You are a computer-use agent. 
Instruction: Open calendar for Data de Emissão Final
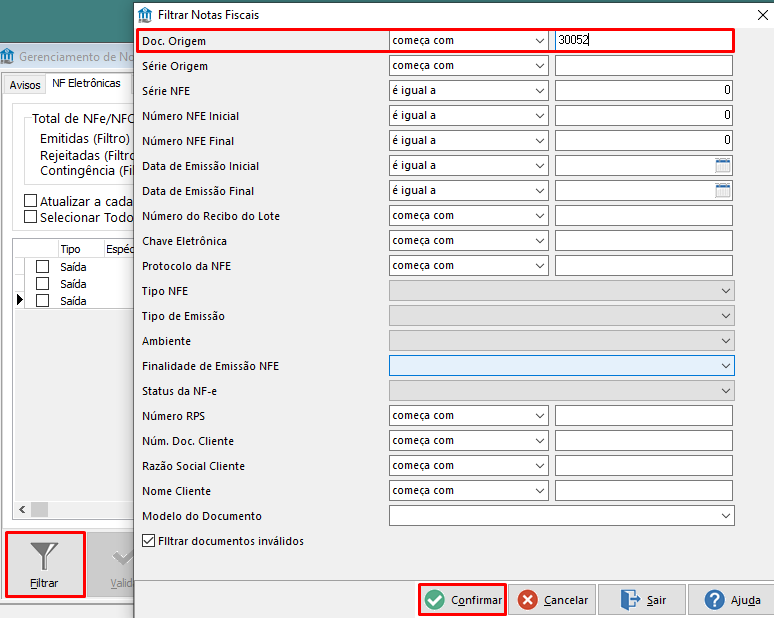coord(723,191)
